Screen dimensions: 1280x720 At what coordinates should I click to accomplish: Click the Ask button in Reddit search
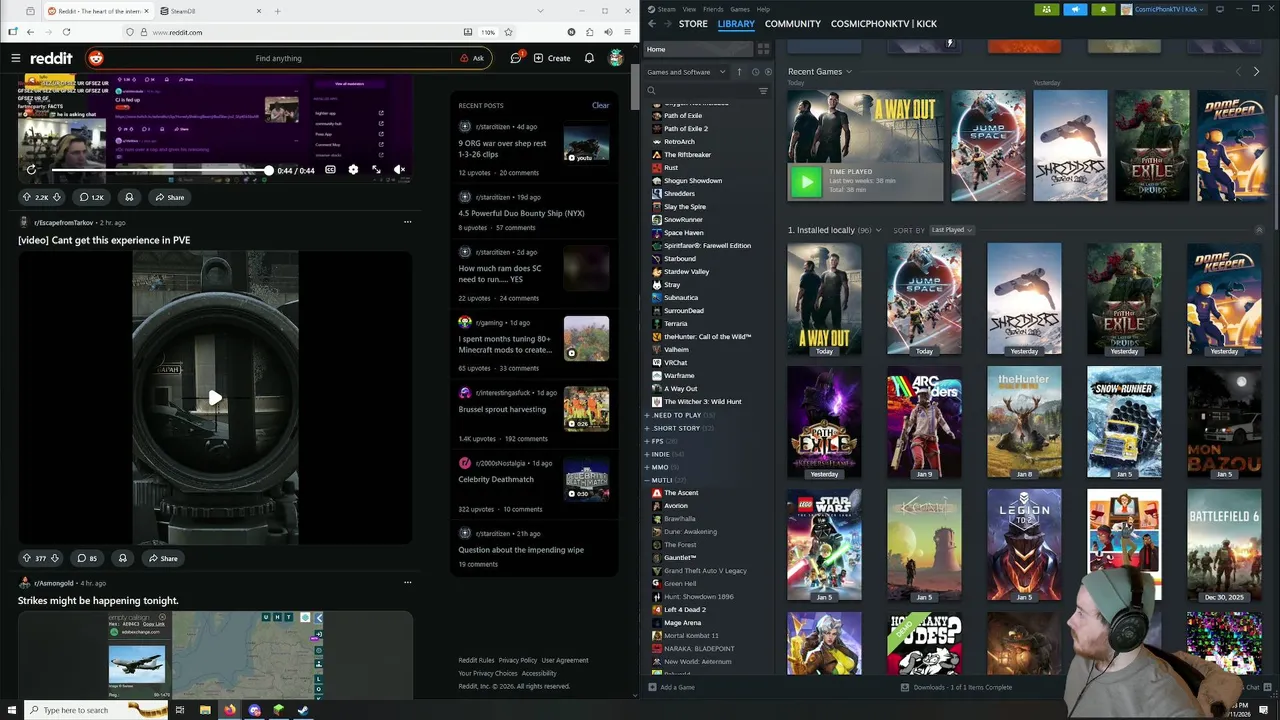[472, 58]
